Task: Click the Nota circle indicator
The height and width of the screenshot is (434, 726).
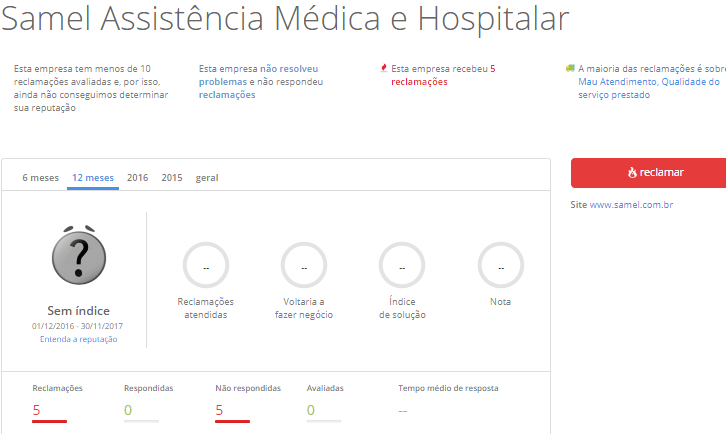Action: click(501, 265)
